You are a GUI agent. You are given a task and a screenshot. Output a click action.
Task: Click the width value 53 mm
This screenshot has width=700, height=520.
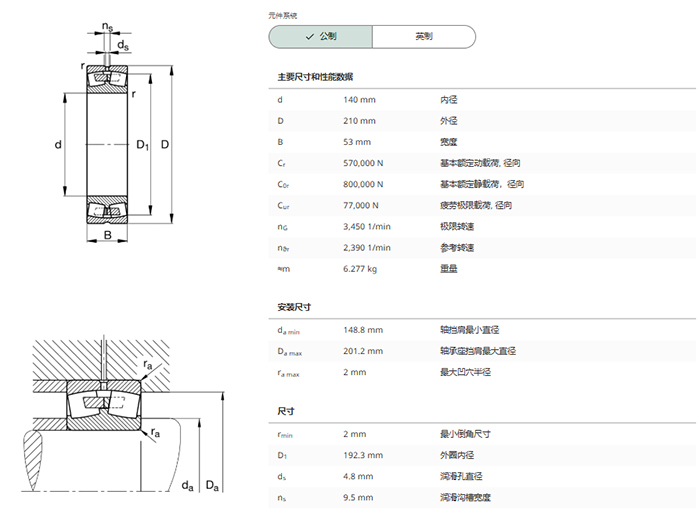coord(357,142)
